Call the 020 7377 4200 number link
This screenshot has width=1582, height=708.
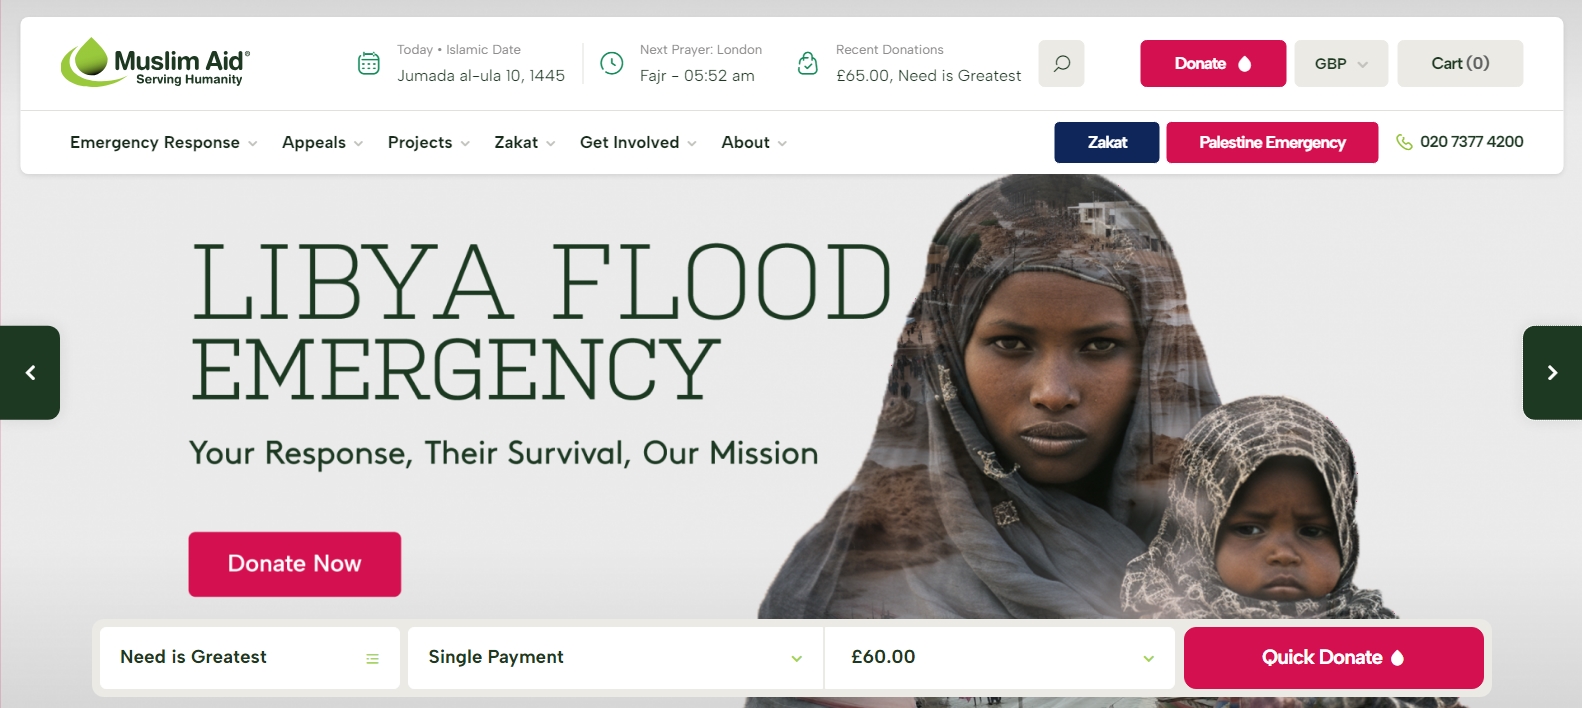pyautogui.click(x=1471, y=142)
